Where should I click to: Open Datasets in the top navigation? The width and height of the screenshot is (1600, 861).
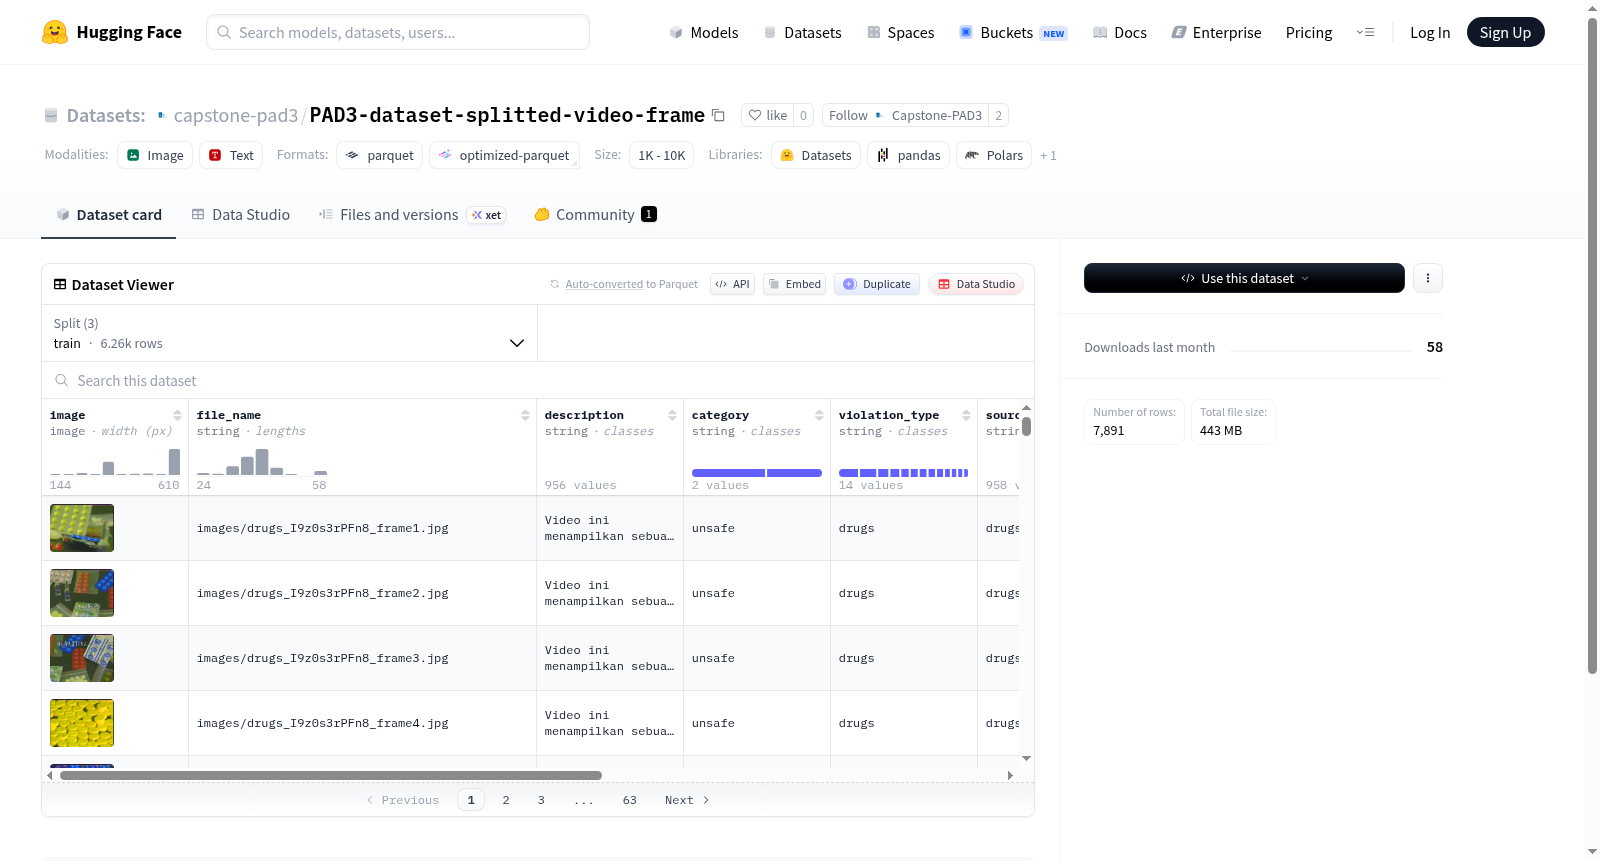(803, 32)
